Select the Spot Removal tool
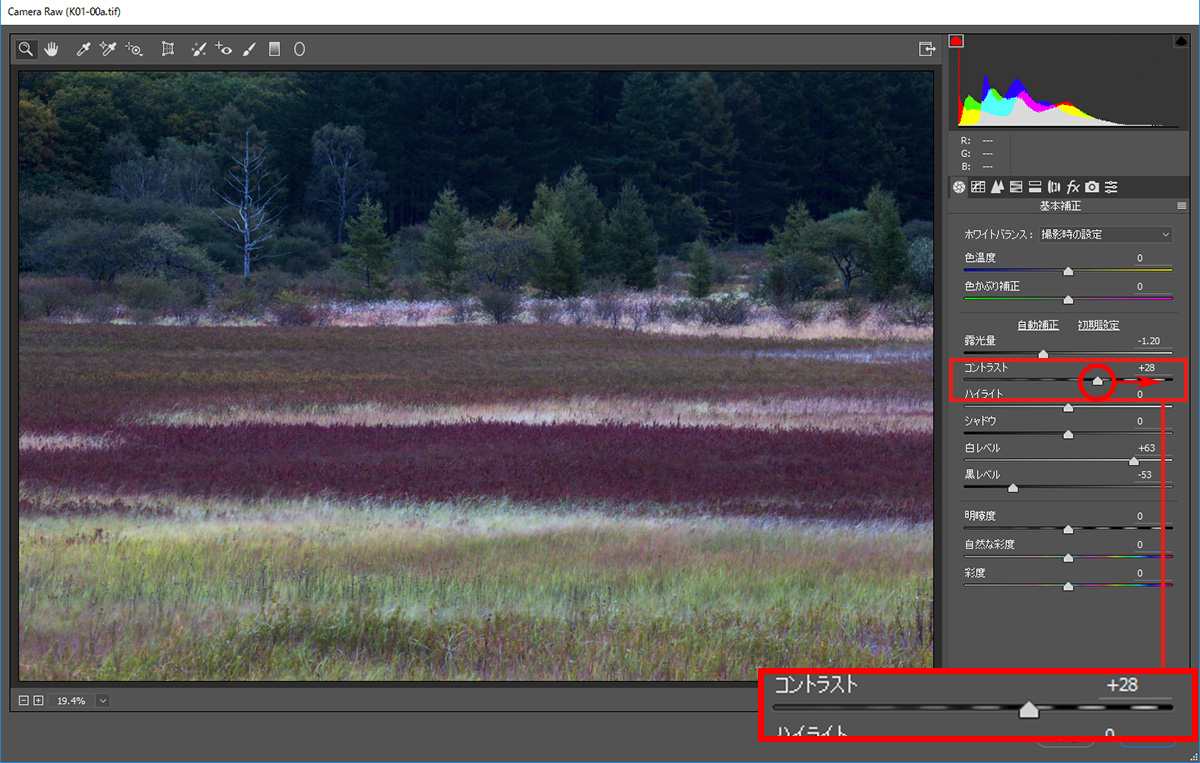 [x=199, y=48]
